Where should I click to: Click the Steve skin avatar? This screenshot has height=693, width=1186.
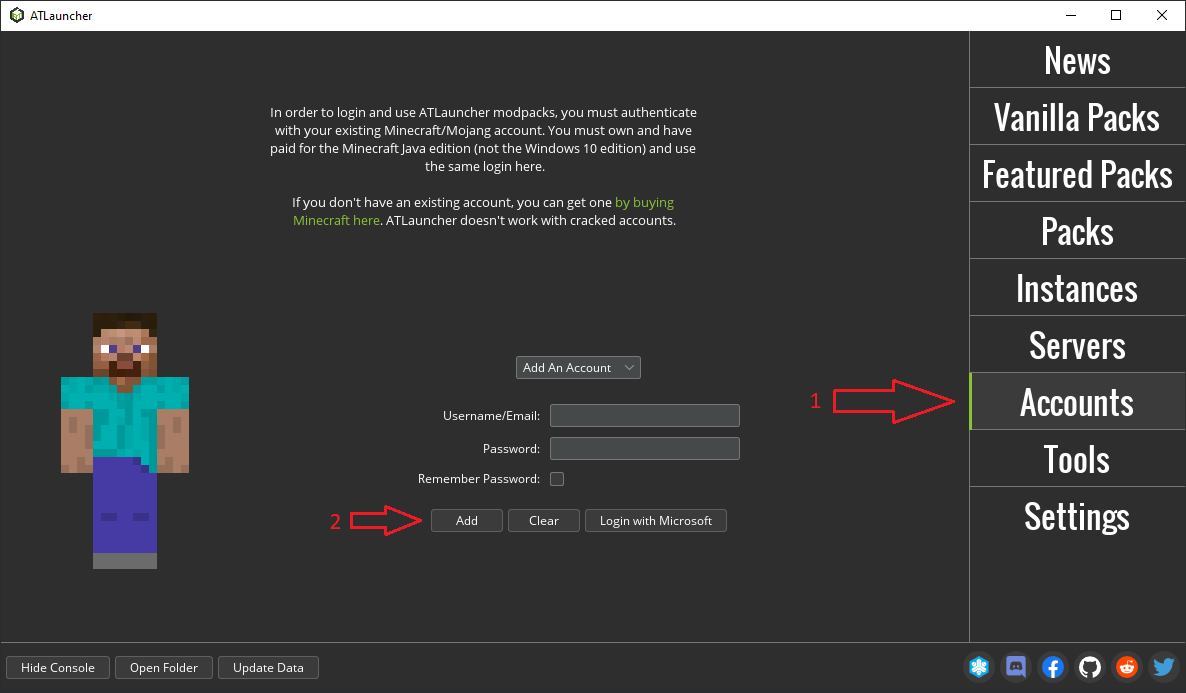pos(125,440)
